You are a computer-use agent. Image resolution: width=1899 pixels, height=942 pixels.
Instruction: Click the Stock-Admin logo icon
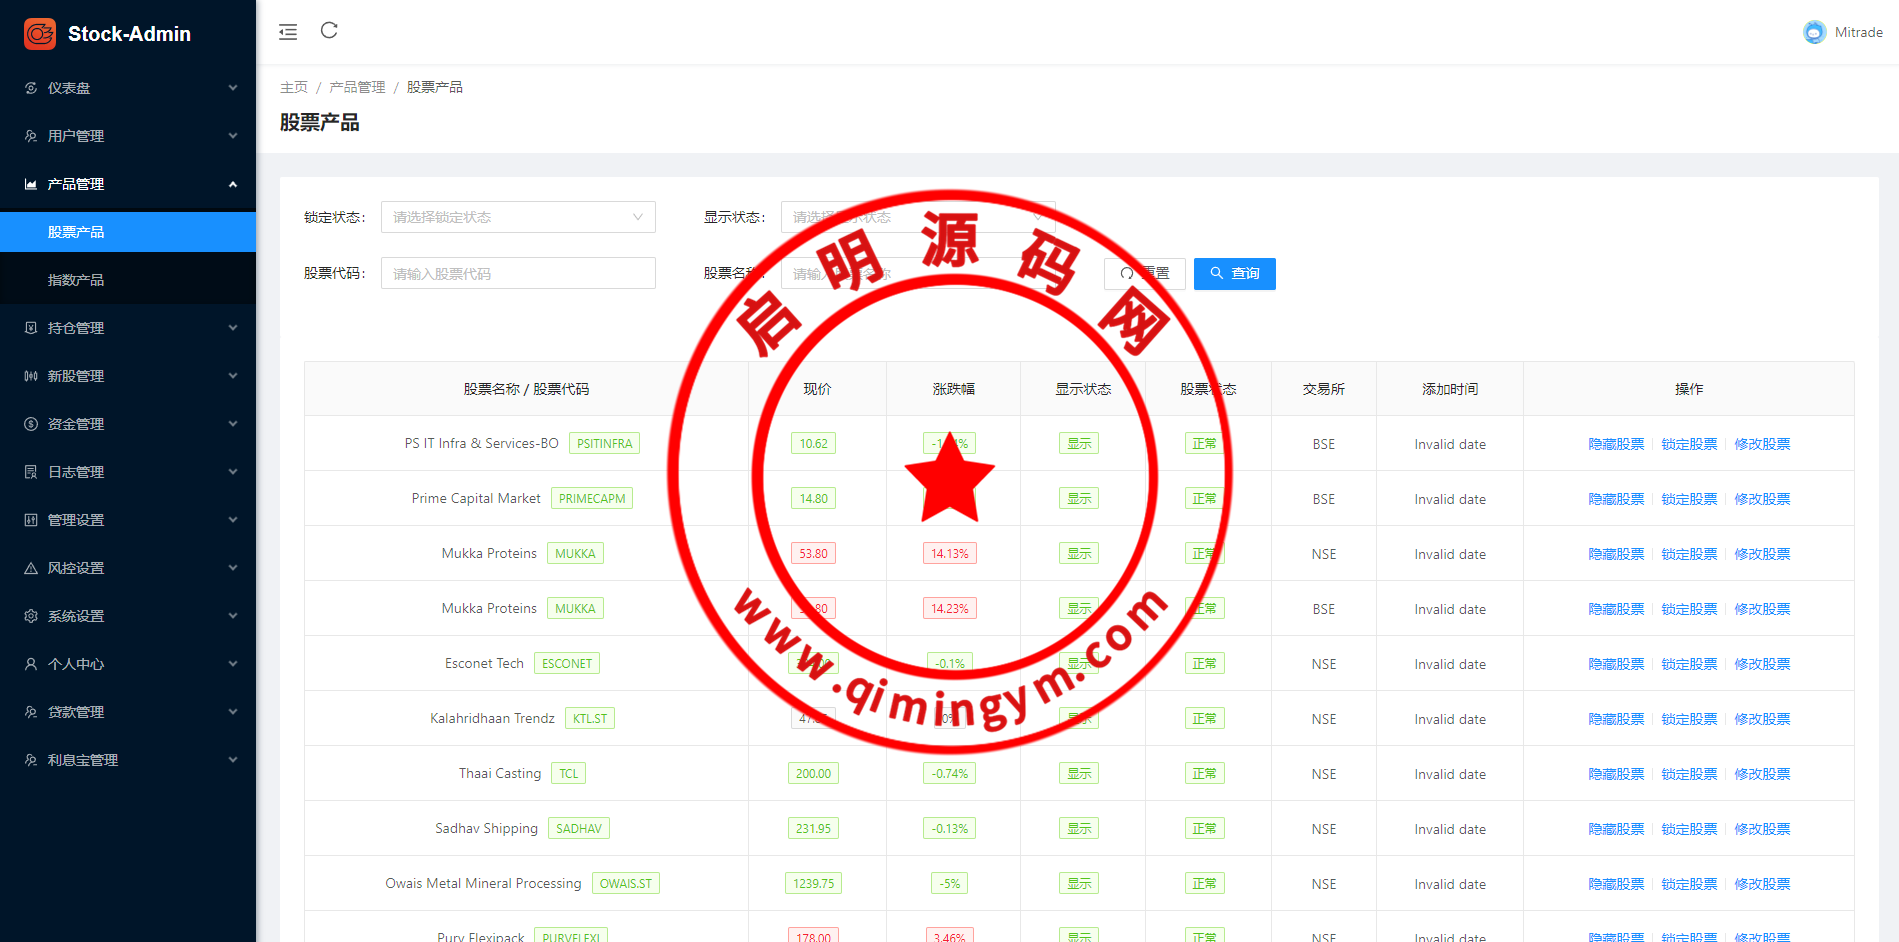coord(40,34)
